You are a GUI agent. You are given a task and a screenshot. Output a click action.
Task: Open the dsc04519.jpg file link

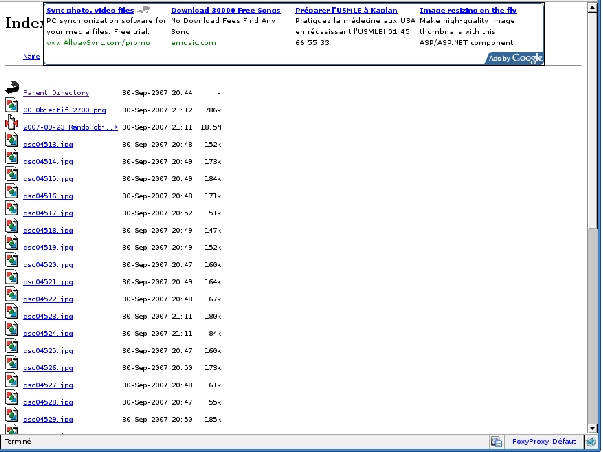tap(48, 248)
